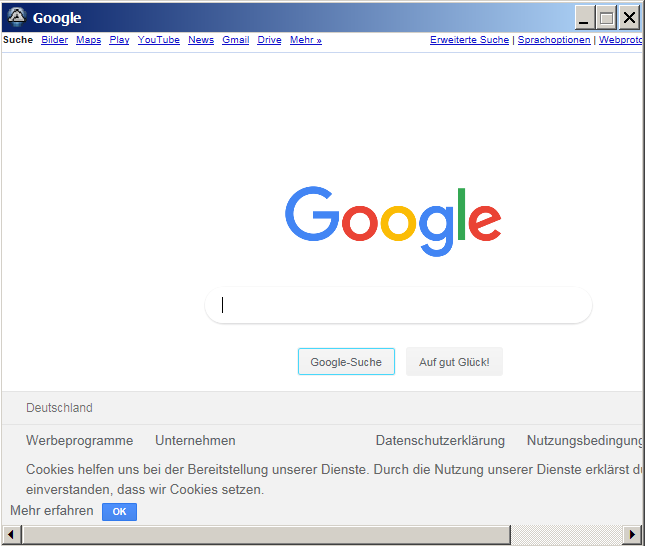Click the right scroll arrow on horizontal scrollbar
645x546 pixels.
(x=633, y=535)
